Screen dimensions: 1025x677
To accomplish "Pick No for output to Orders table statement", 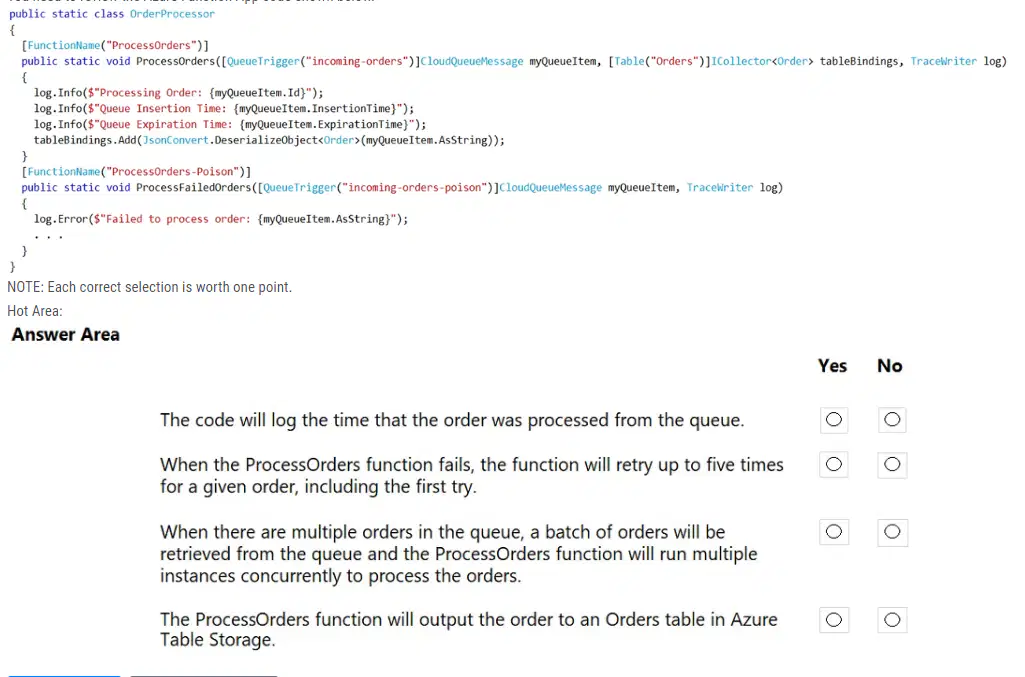I will click(892, 619).
